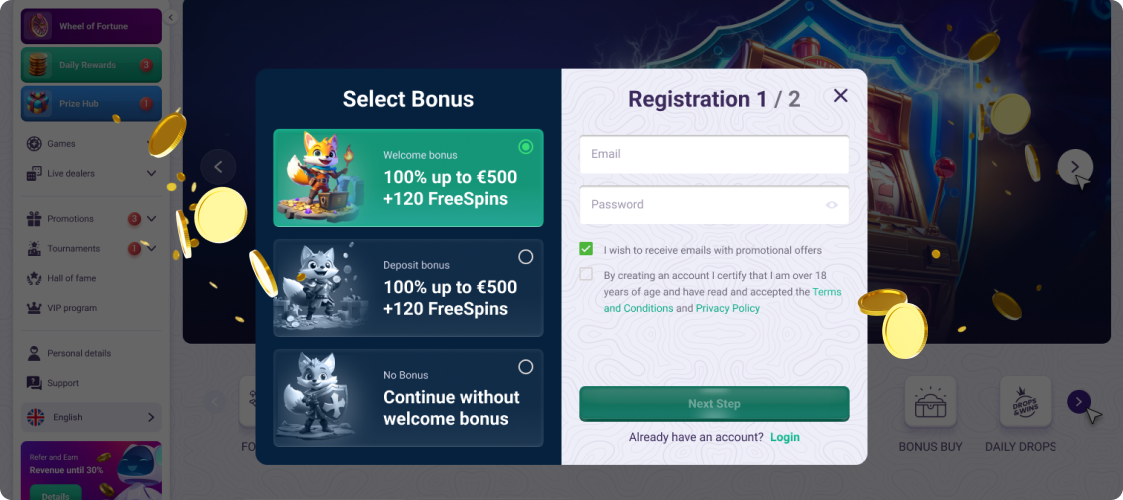Click the Games sidebar icon
1123x500 pixels.
click(x=34, y=144)
